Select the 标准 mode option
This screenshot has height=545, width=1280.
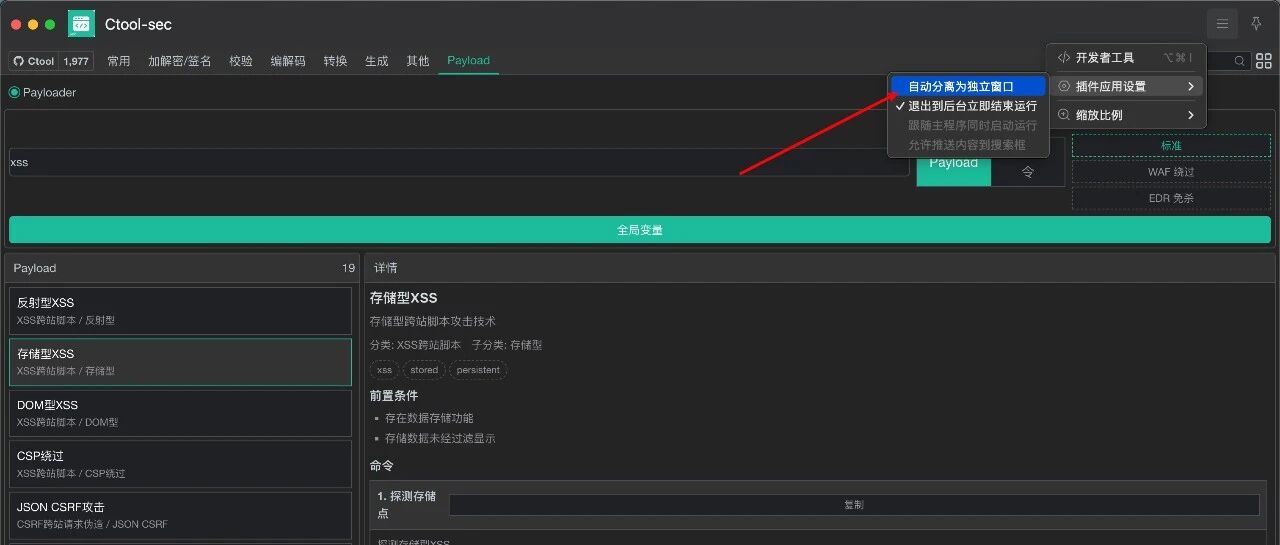[x=1171, y=145]
